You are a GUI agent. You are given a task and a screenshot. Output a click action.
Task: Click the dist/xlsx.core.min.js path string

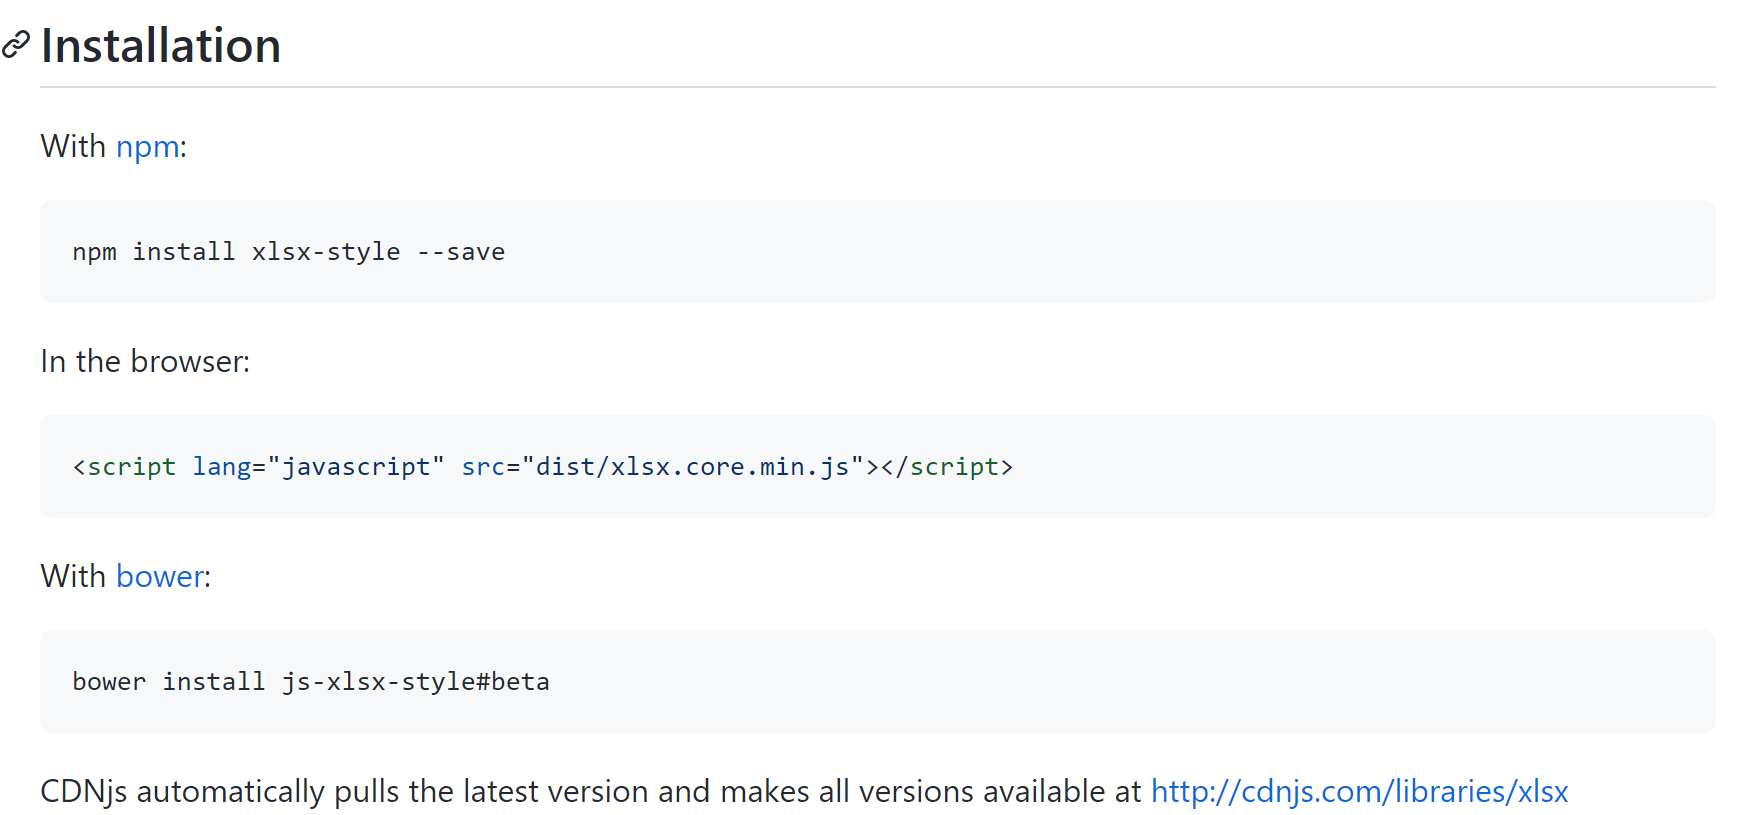coord(692,467)
